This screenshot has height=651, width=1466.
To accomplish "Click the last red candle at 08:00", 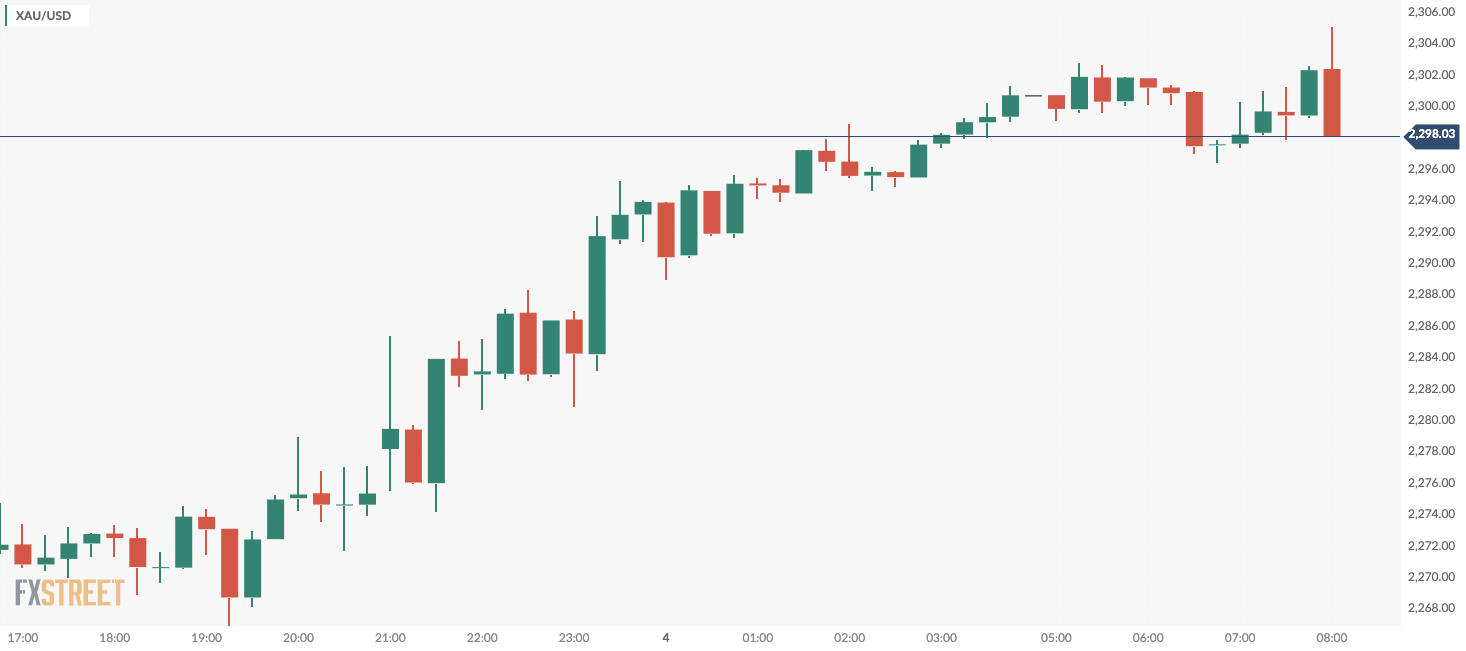I will [x=1331, y=102].
